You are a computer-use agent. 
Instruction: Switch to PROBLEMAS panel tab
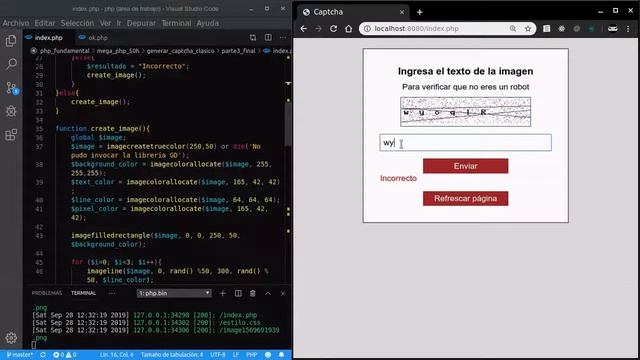[47, 293]
